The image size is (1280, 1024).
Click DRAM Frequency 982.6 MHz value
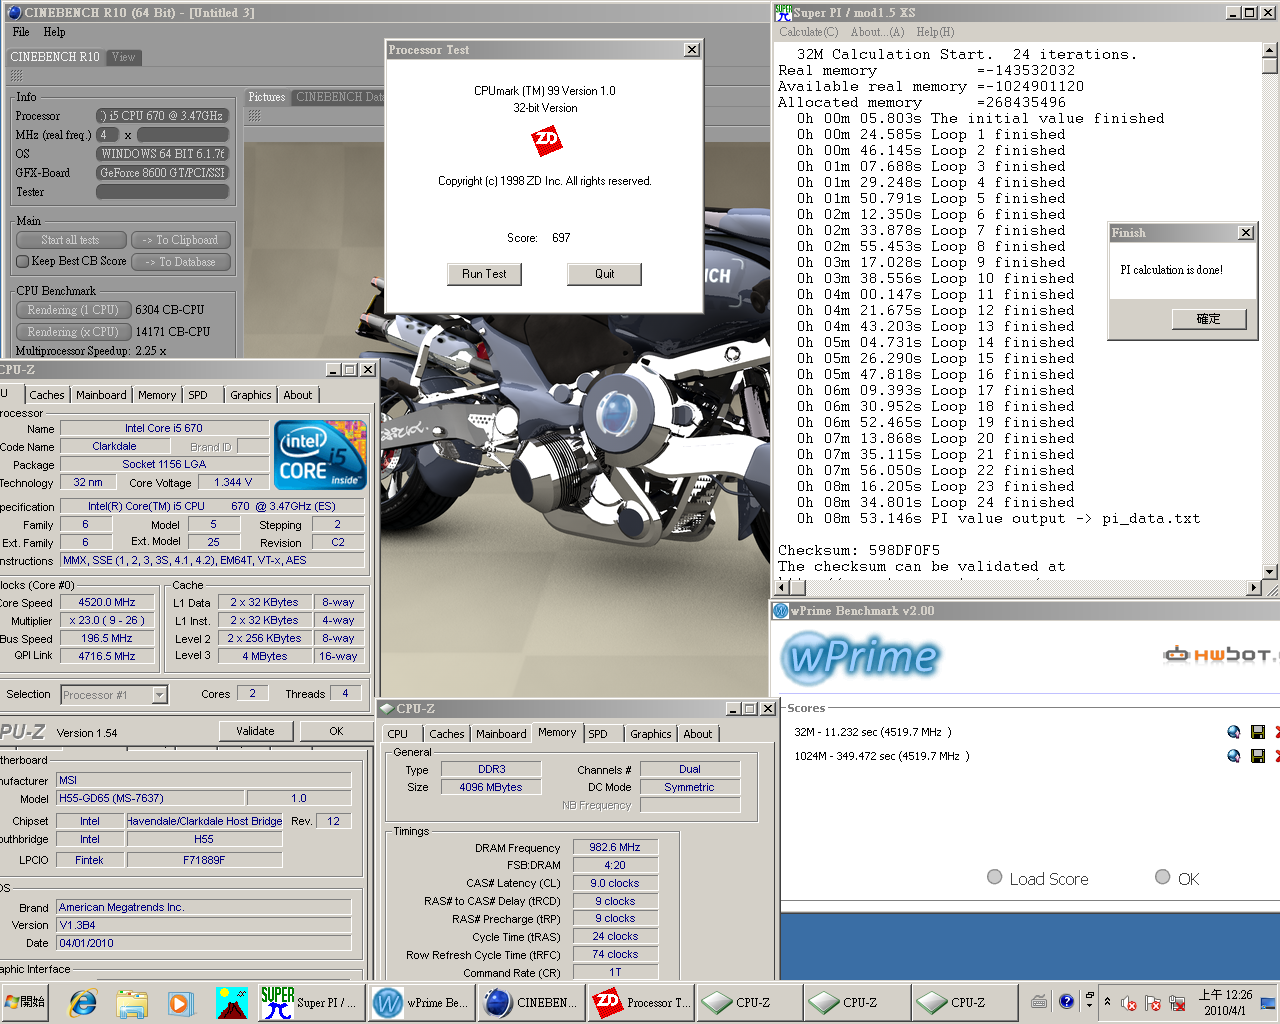click(615, 847)
